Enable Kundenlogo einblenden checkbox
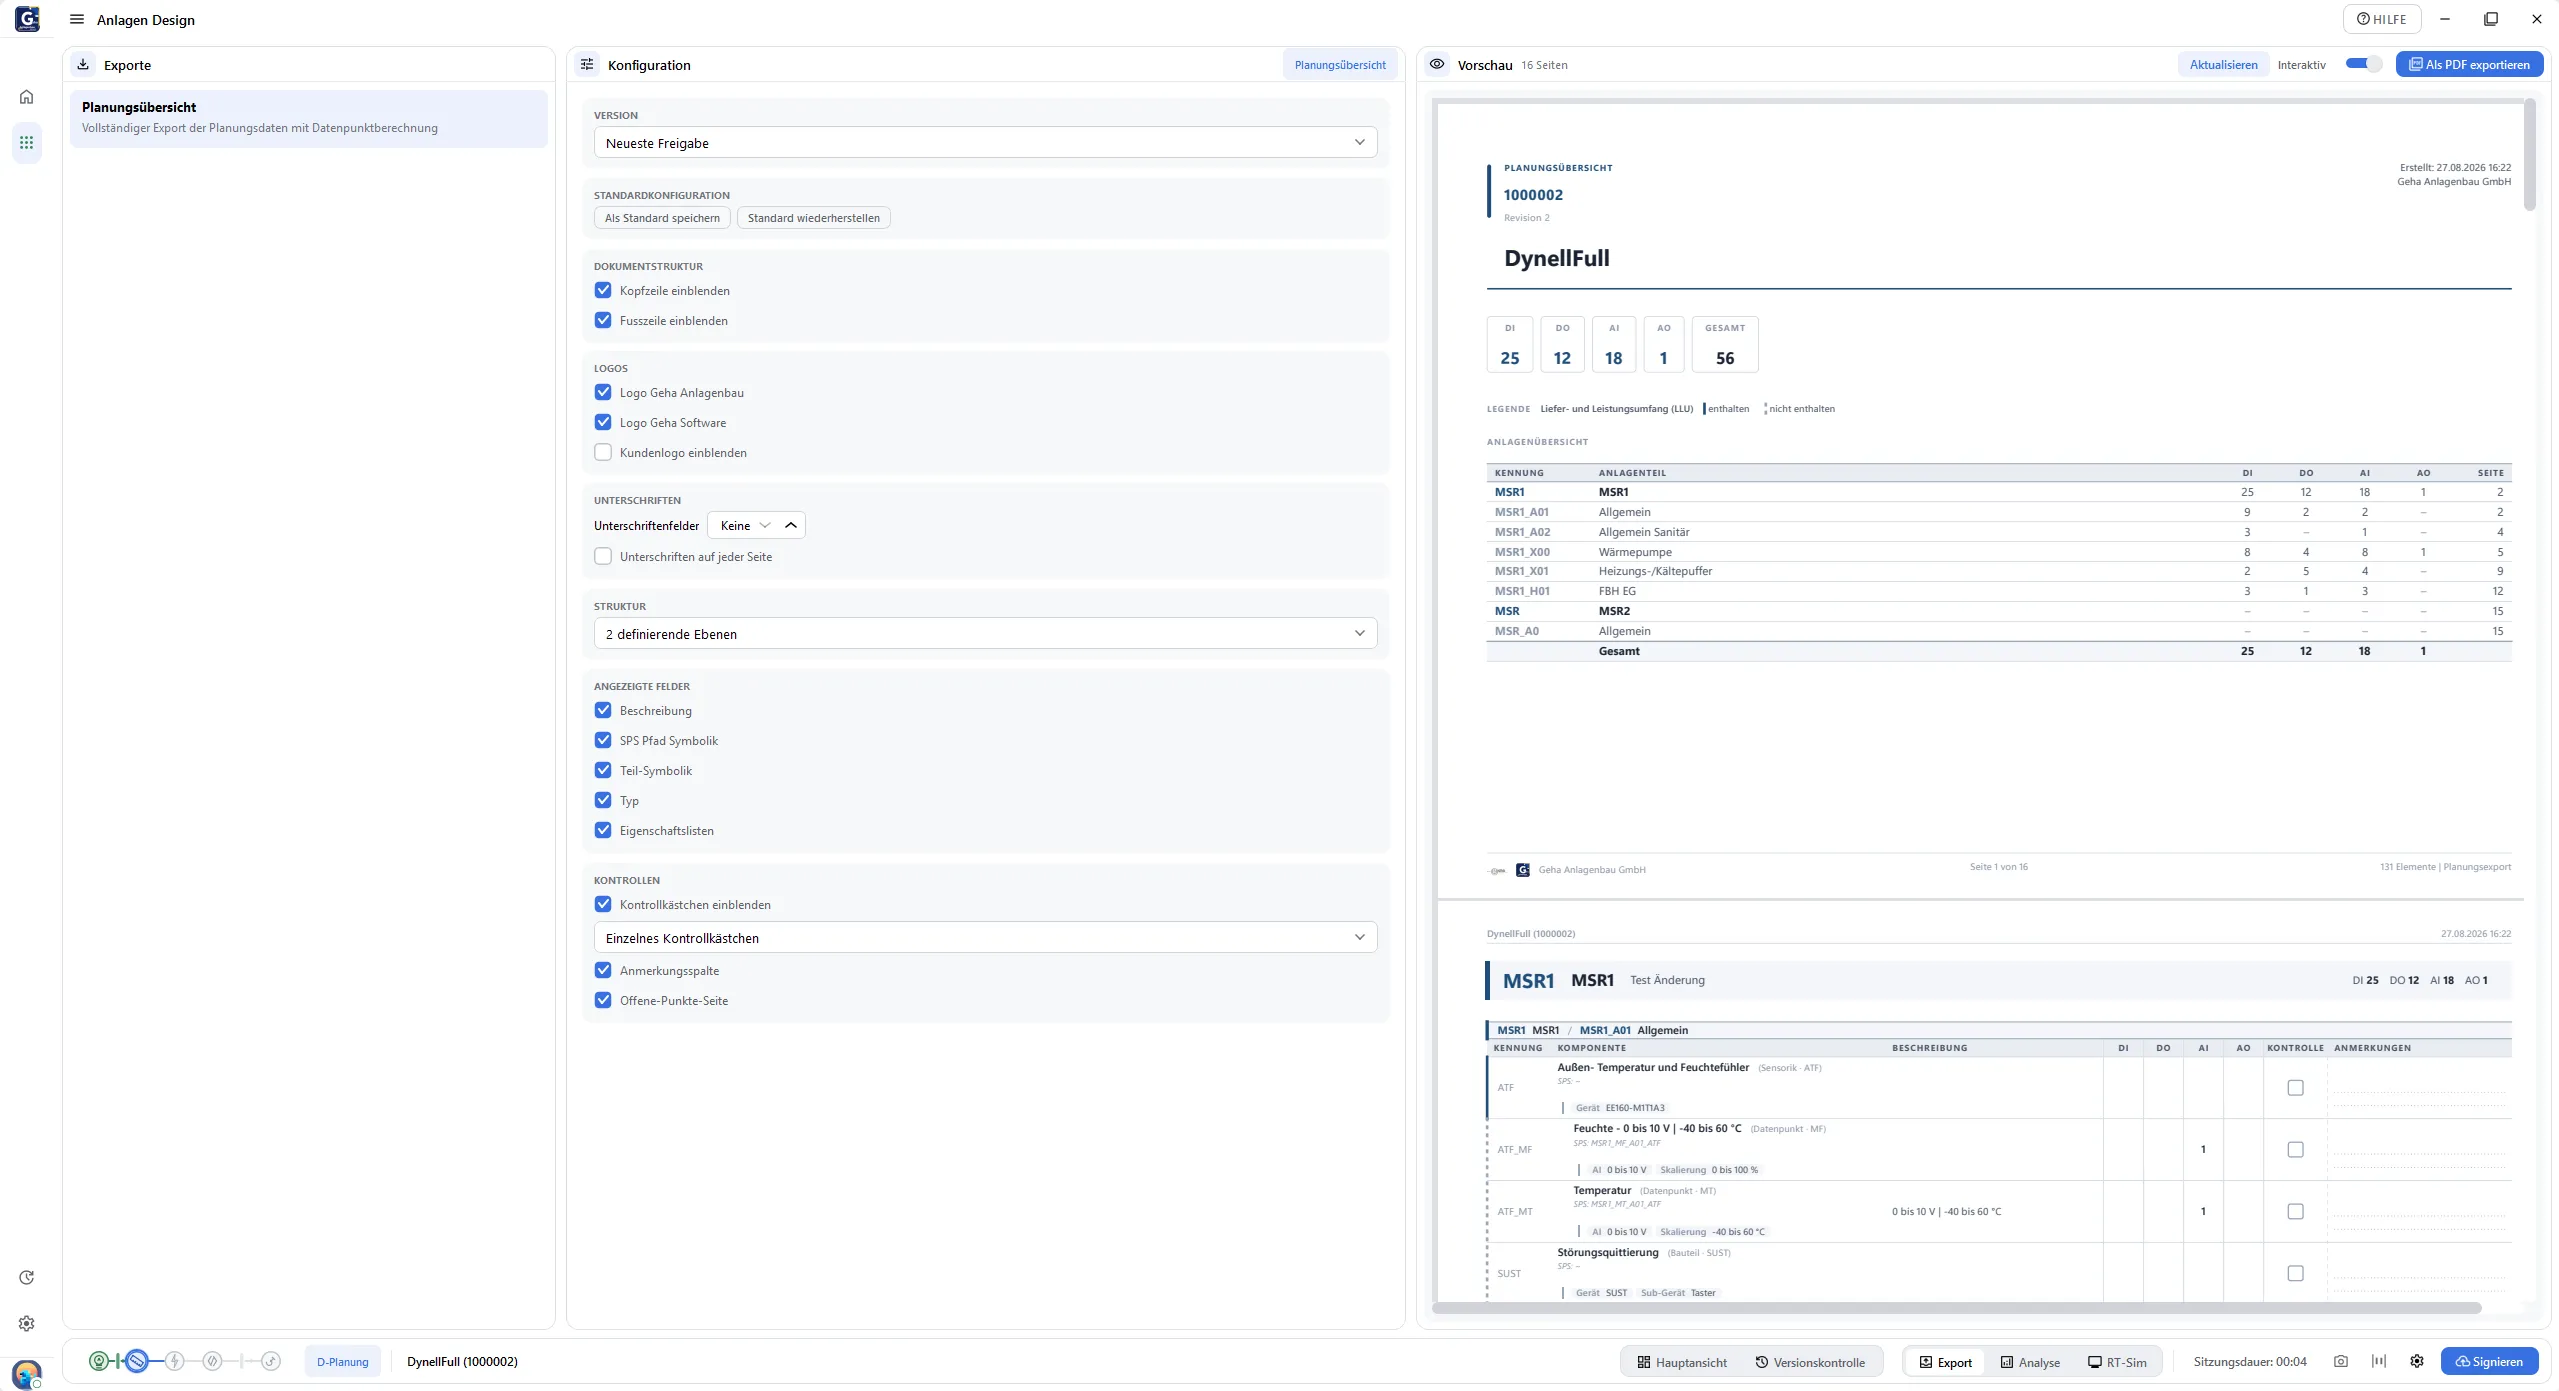Viewport: 2559px width, 1391px height. point(603,453)
